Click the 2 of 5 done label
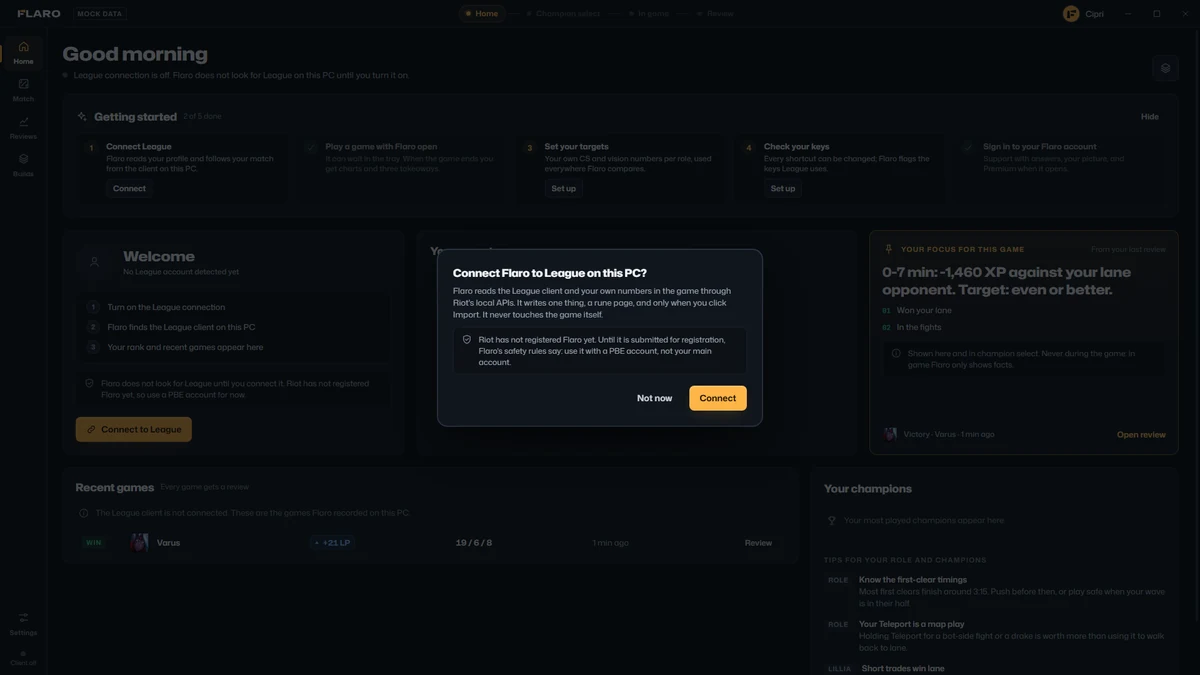This screenshot has width=1200, height=675. pos(202,117)
